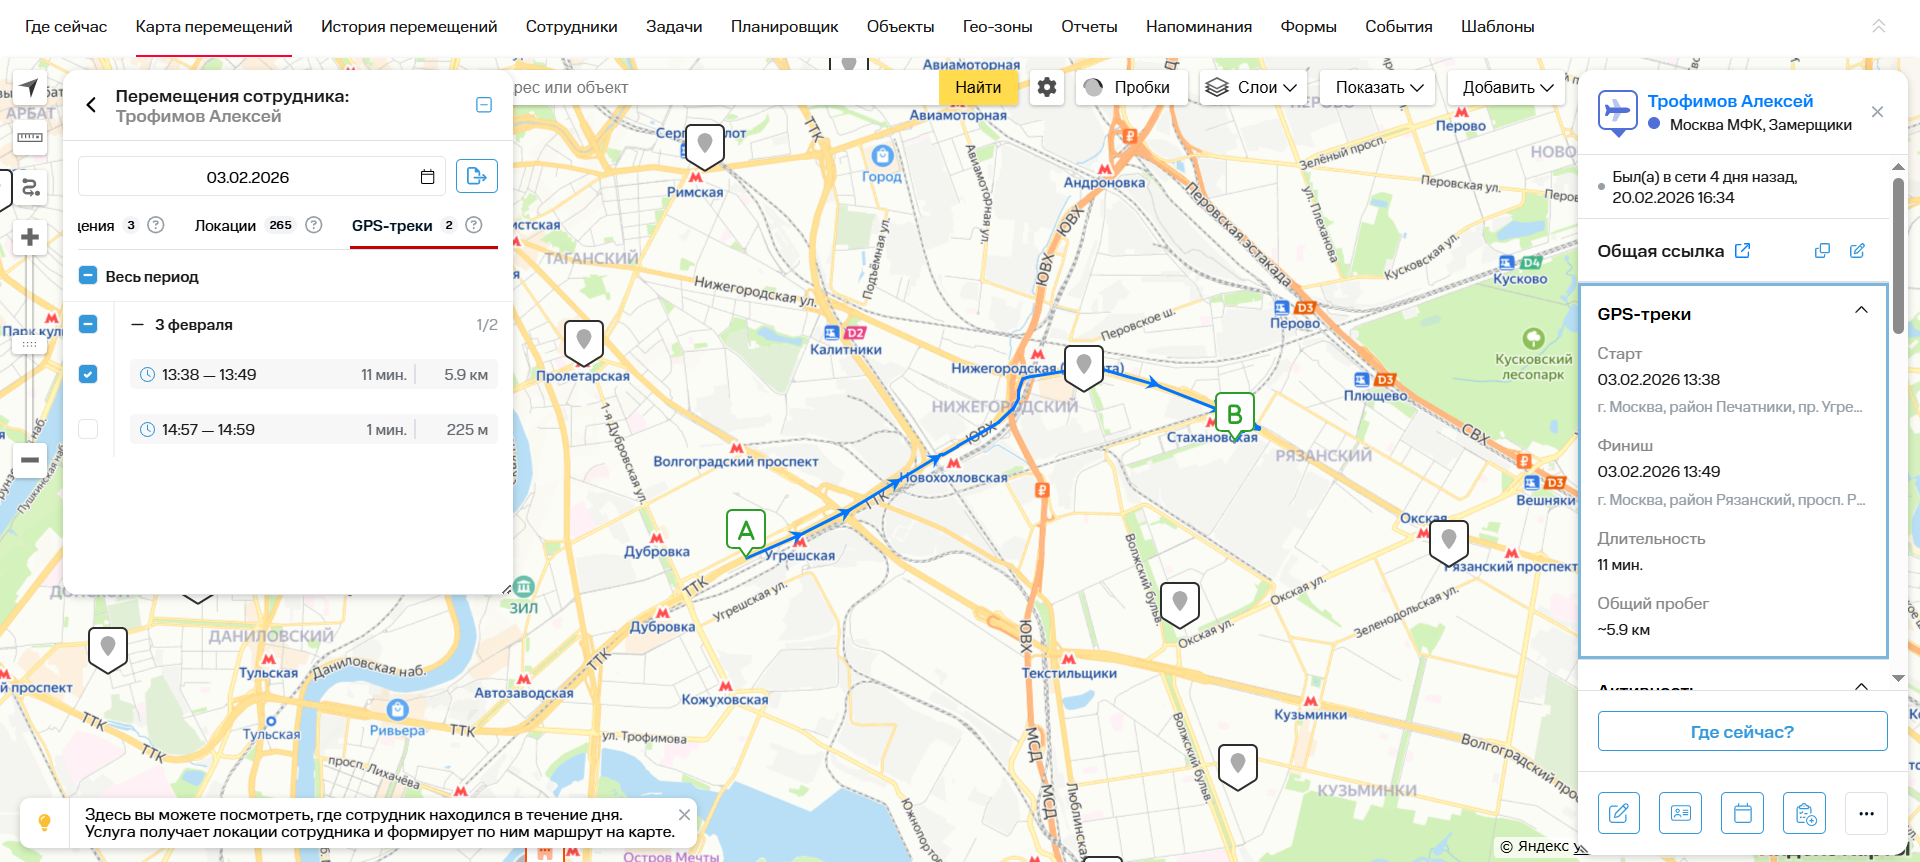Collapse the GPS-треки section
The image size is (1920, 862).
tap(1861, 311)
